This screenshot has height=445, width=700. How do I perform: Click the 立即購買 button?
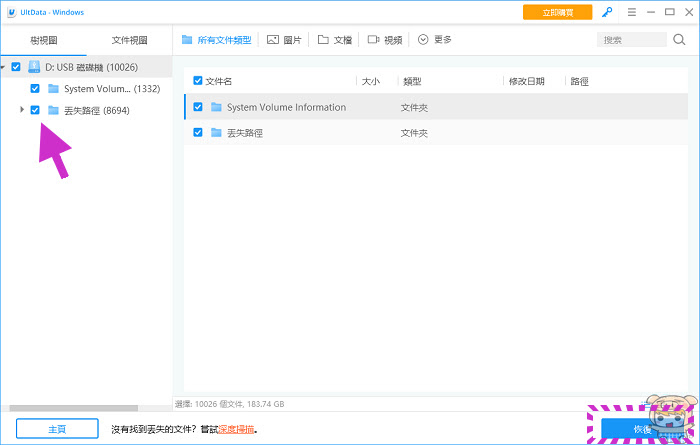558,12
